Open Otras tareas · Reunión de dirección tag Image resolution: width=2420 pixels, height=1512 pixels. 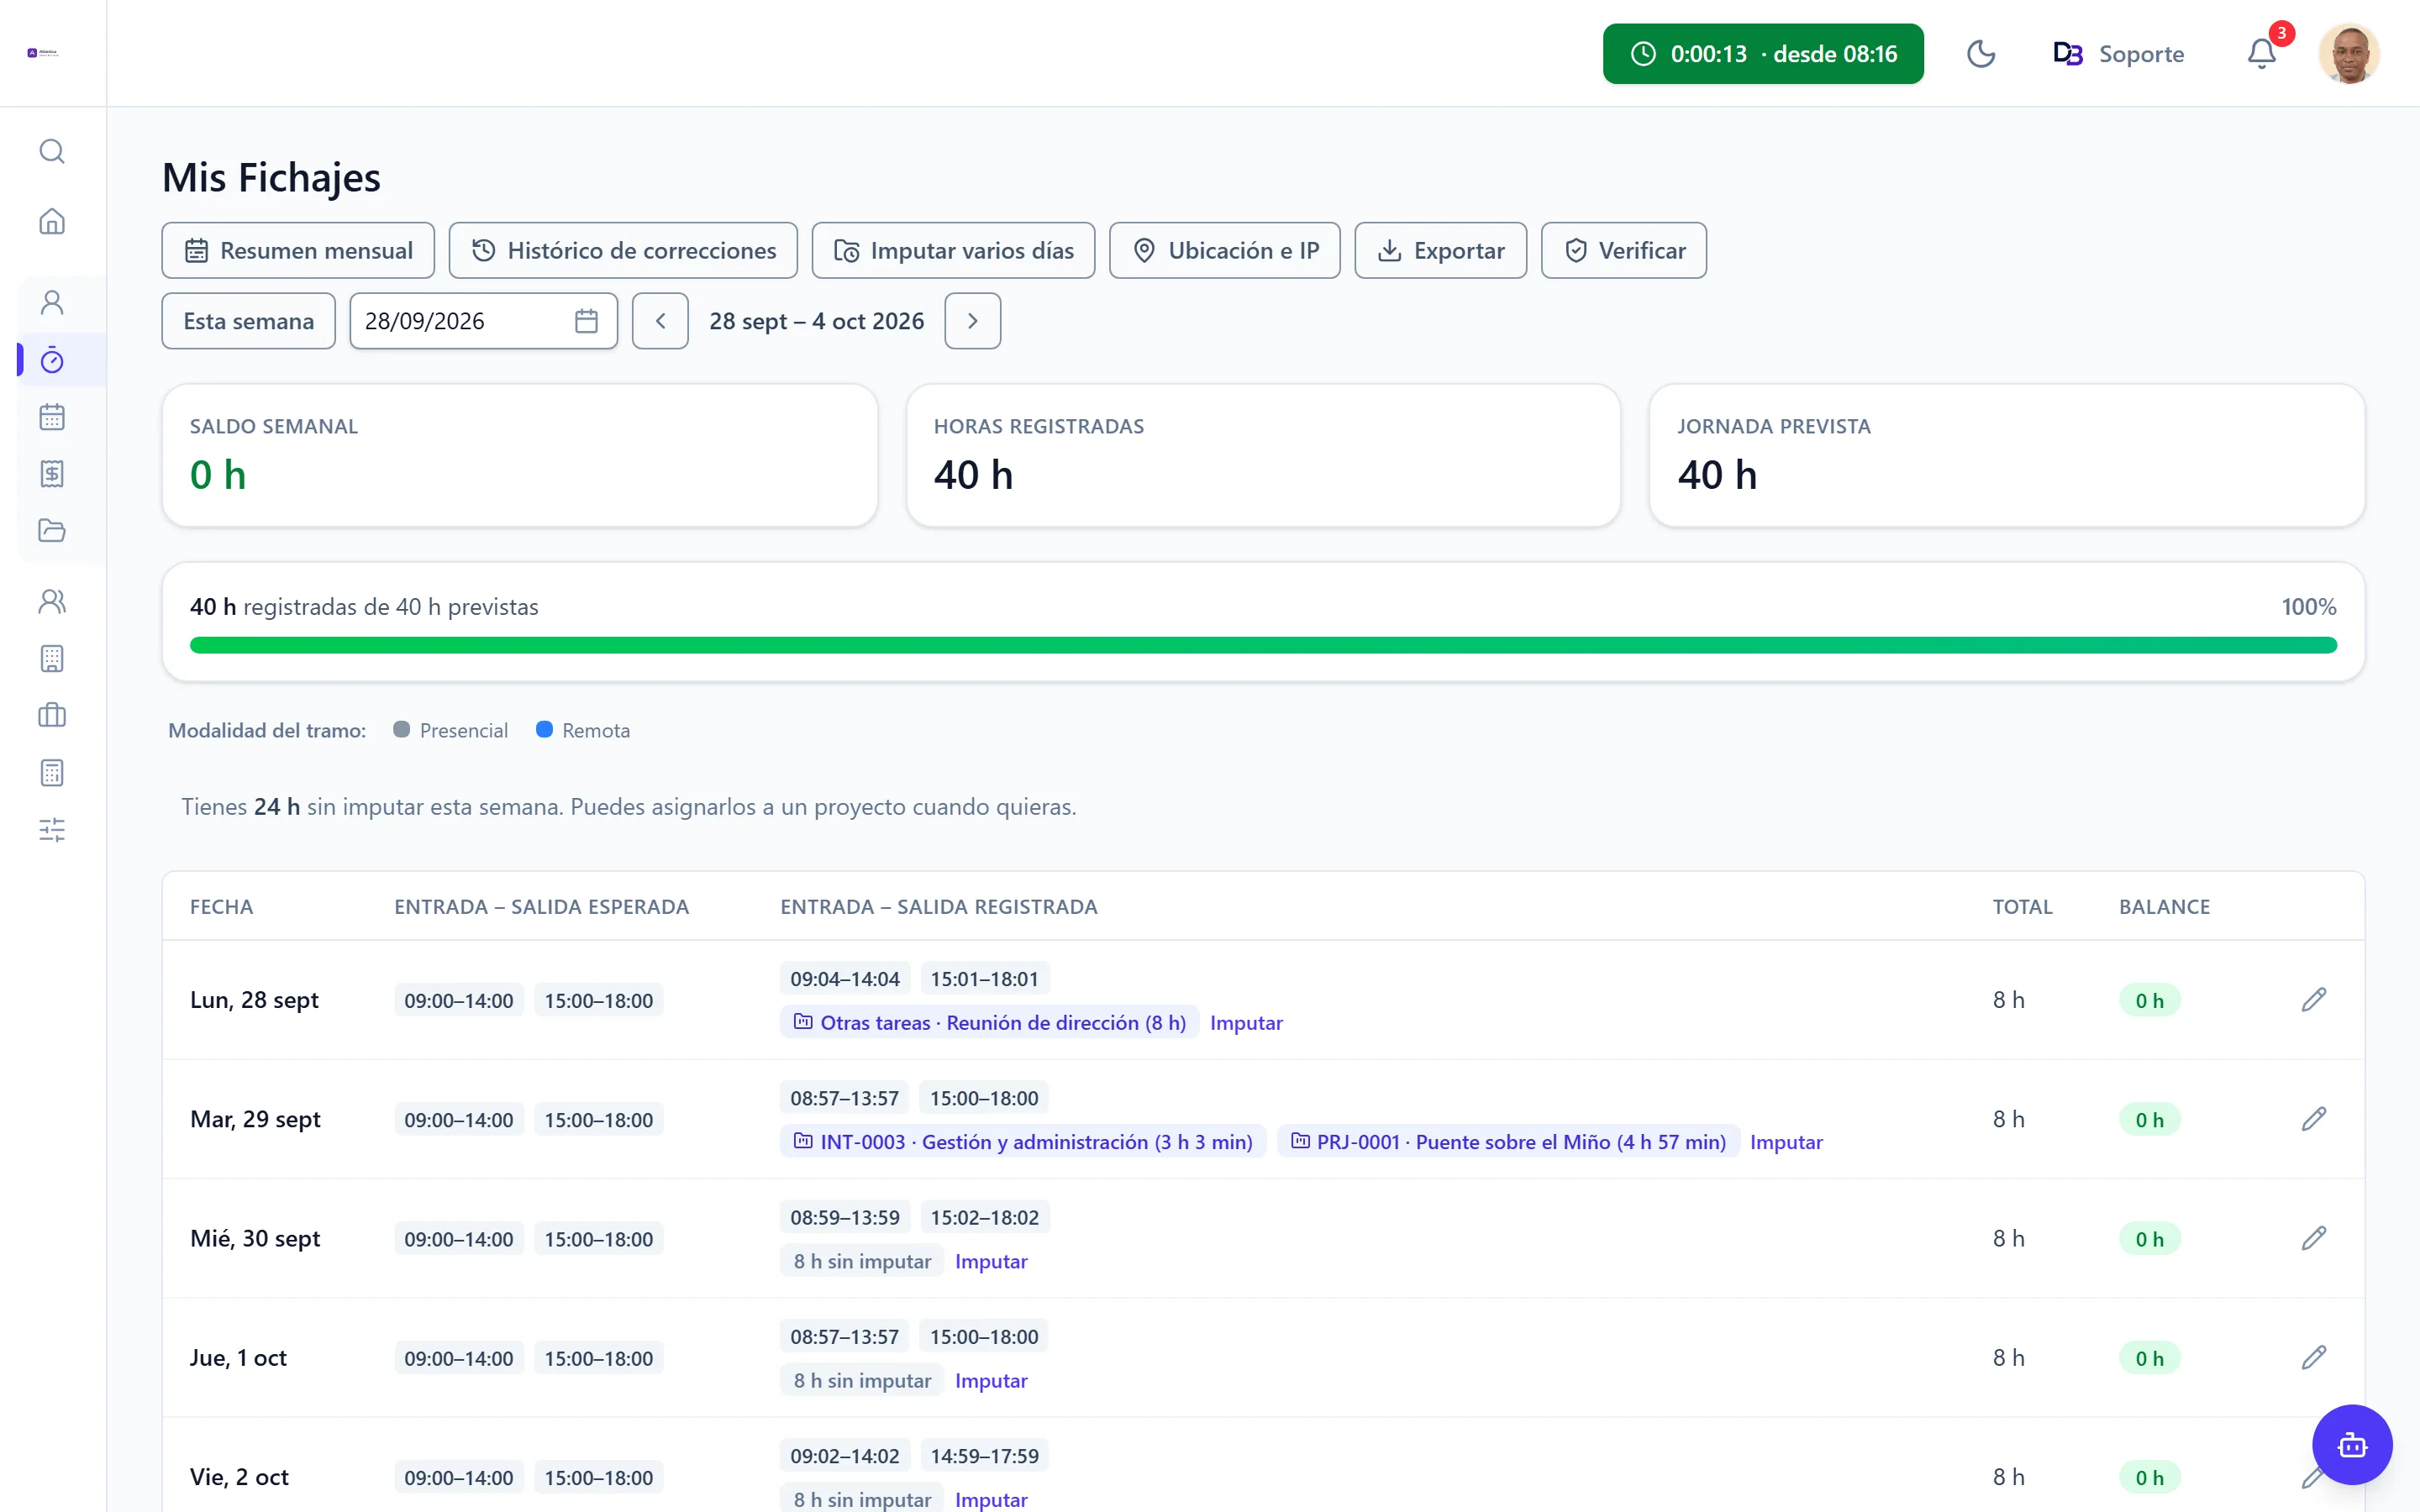click(x=989, y=1022)
